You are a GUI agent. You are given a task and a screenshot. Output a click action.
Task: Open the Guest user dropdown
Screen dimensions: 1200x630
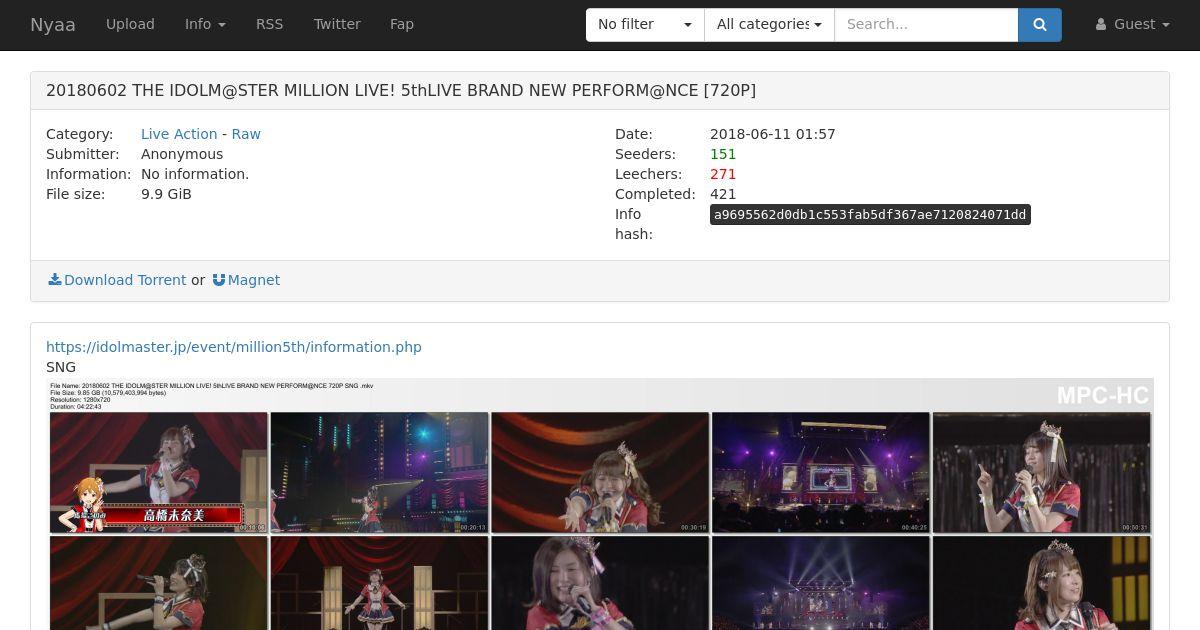[x=1132, y=24]
